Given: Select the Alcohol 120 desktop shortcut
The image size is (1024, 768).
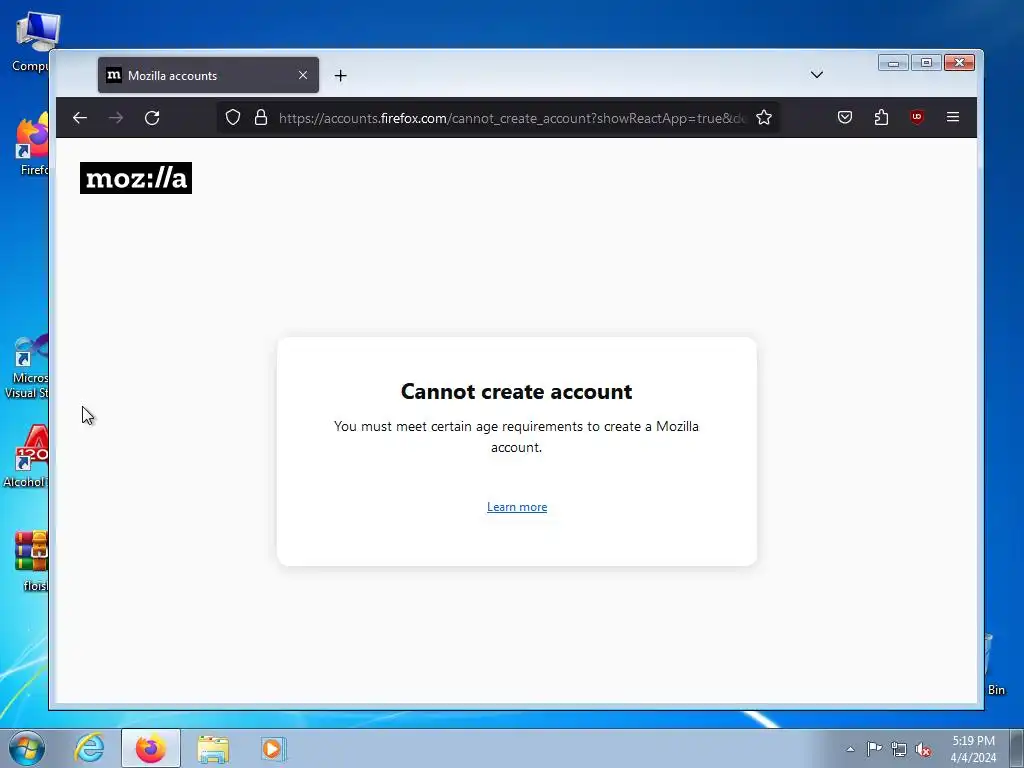Looking at the screenshot, I should pyautogui.click(x=26, y=456).
